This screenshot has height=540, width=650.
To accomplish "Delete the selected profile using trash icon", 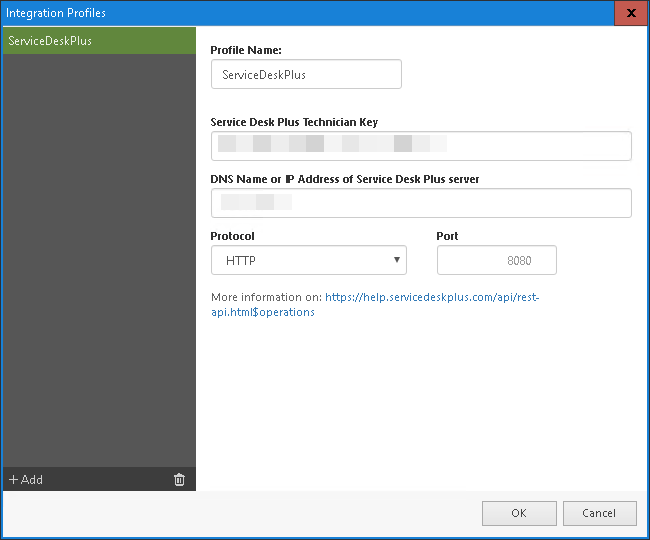I will (x=179, y=479).
